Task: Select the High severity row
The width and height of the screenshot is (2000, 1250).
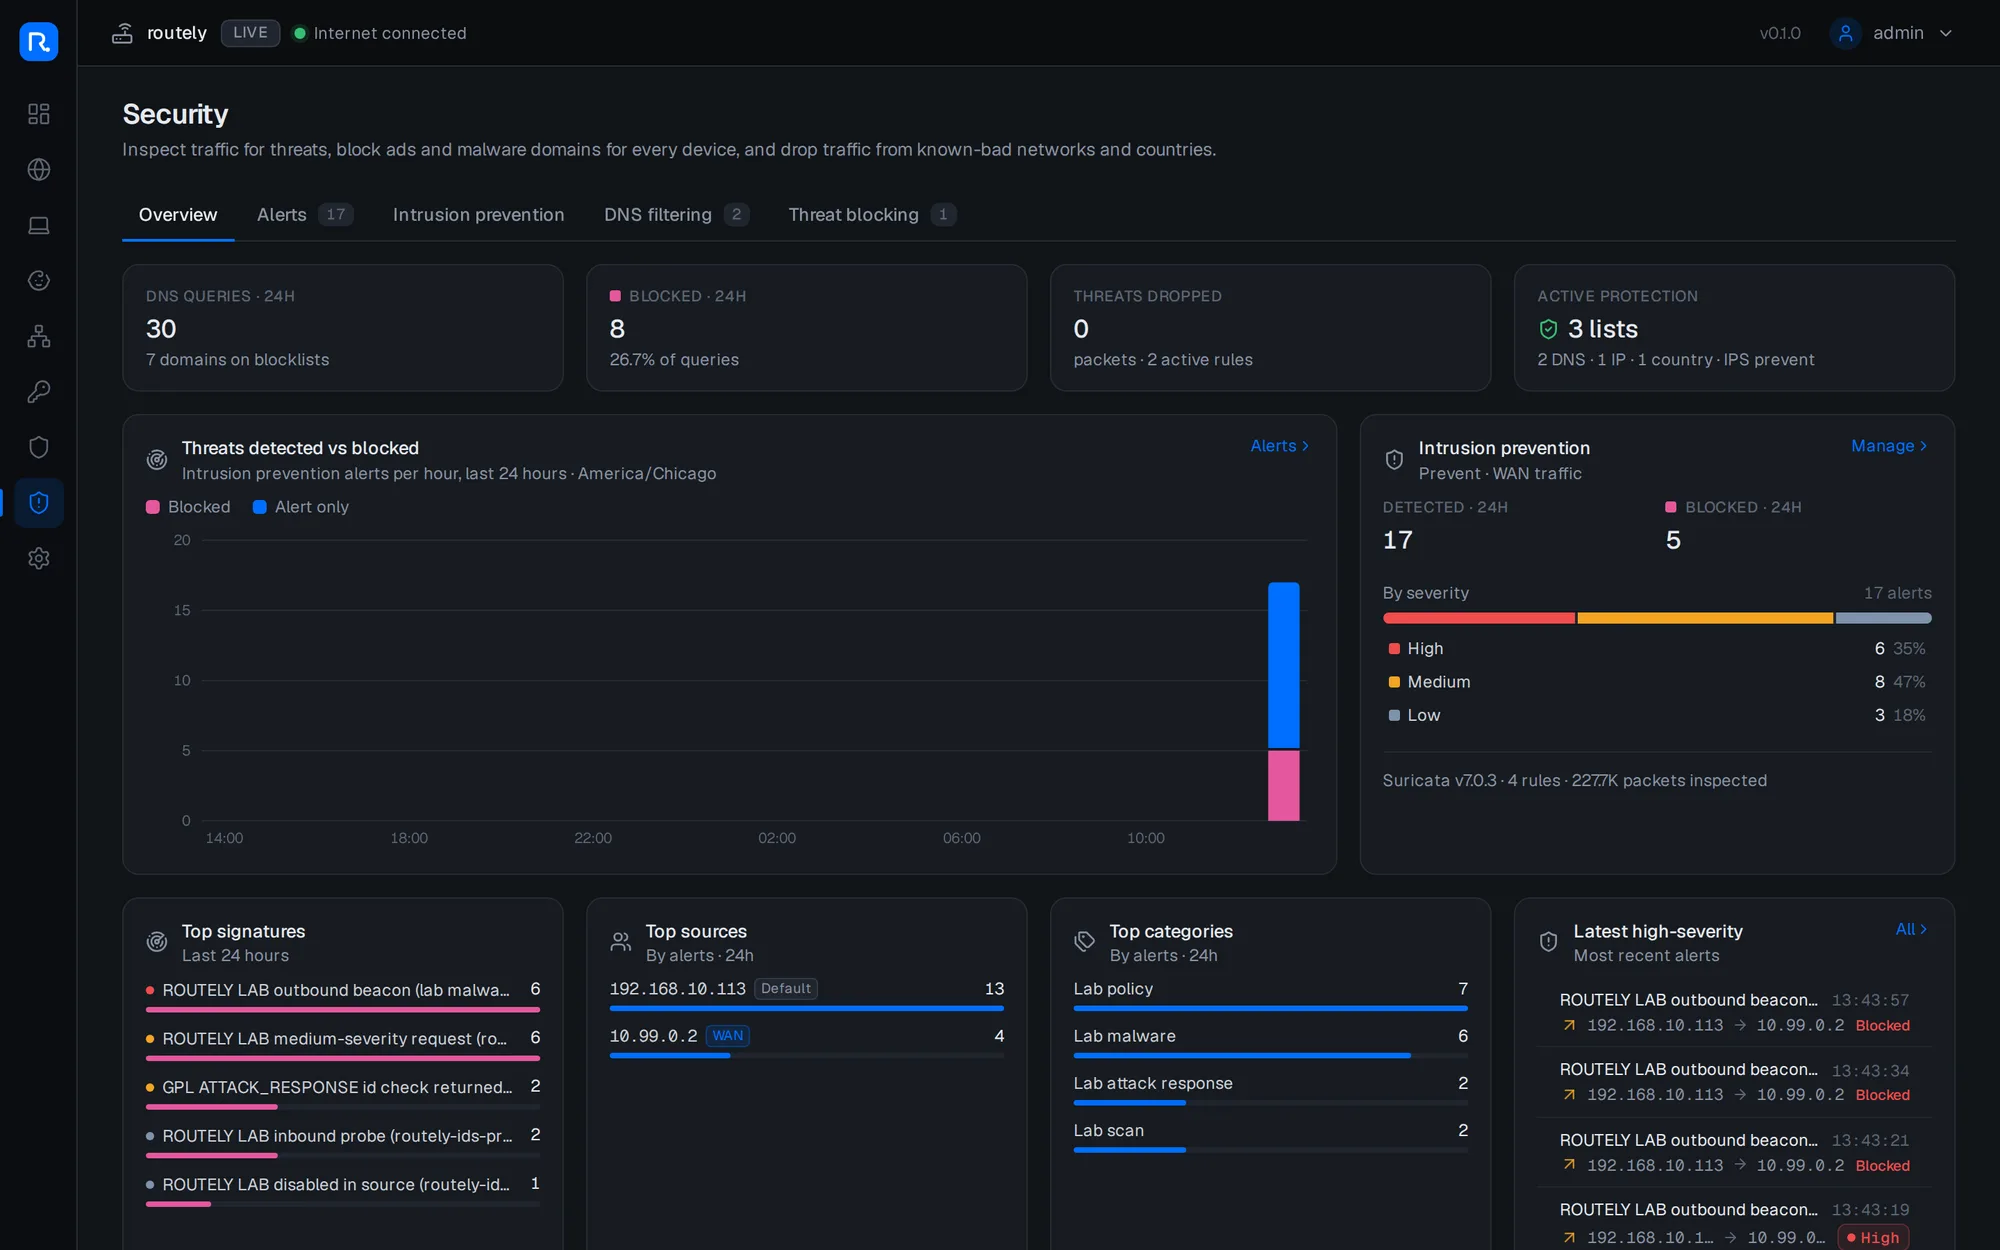Action: tap(1657, 649)
